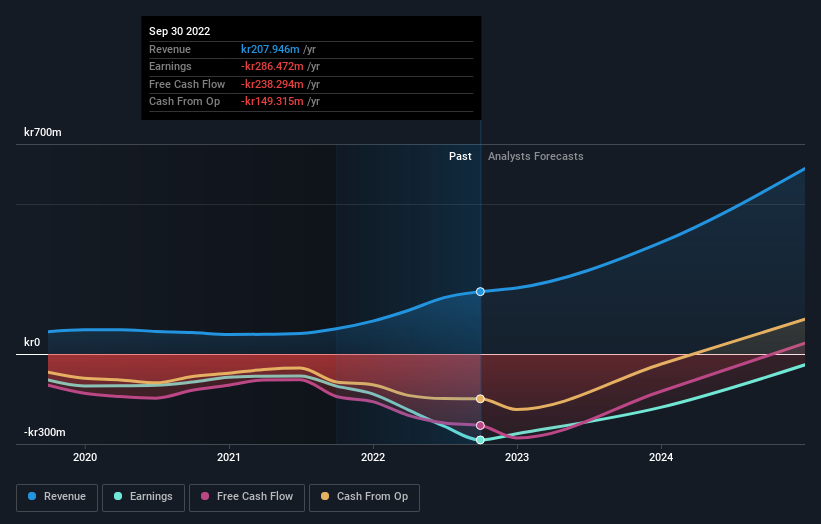Click the Analysts Forecasts label

536,156
